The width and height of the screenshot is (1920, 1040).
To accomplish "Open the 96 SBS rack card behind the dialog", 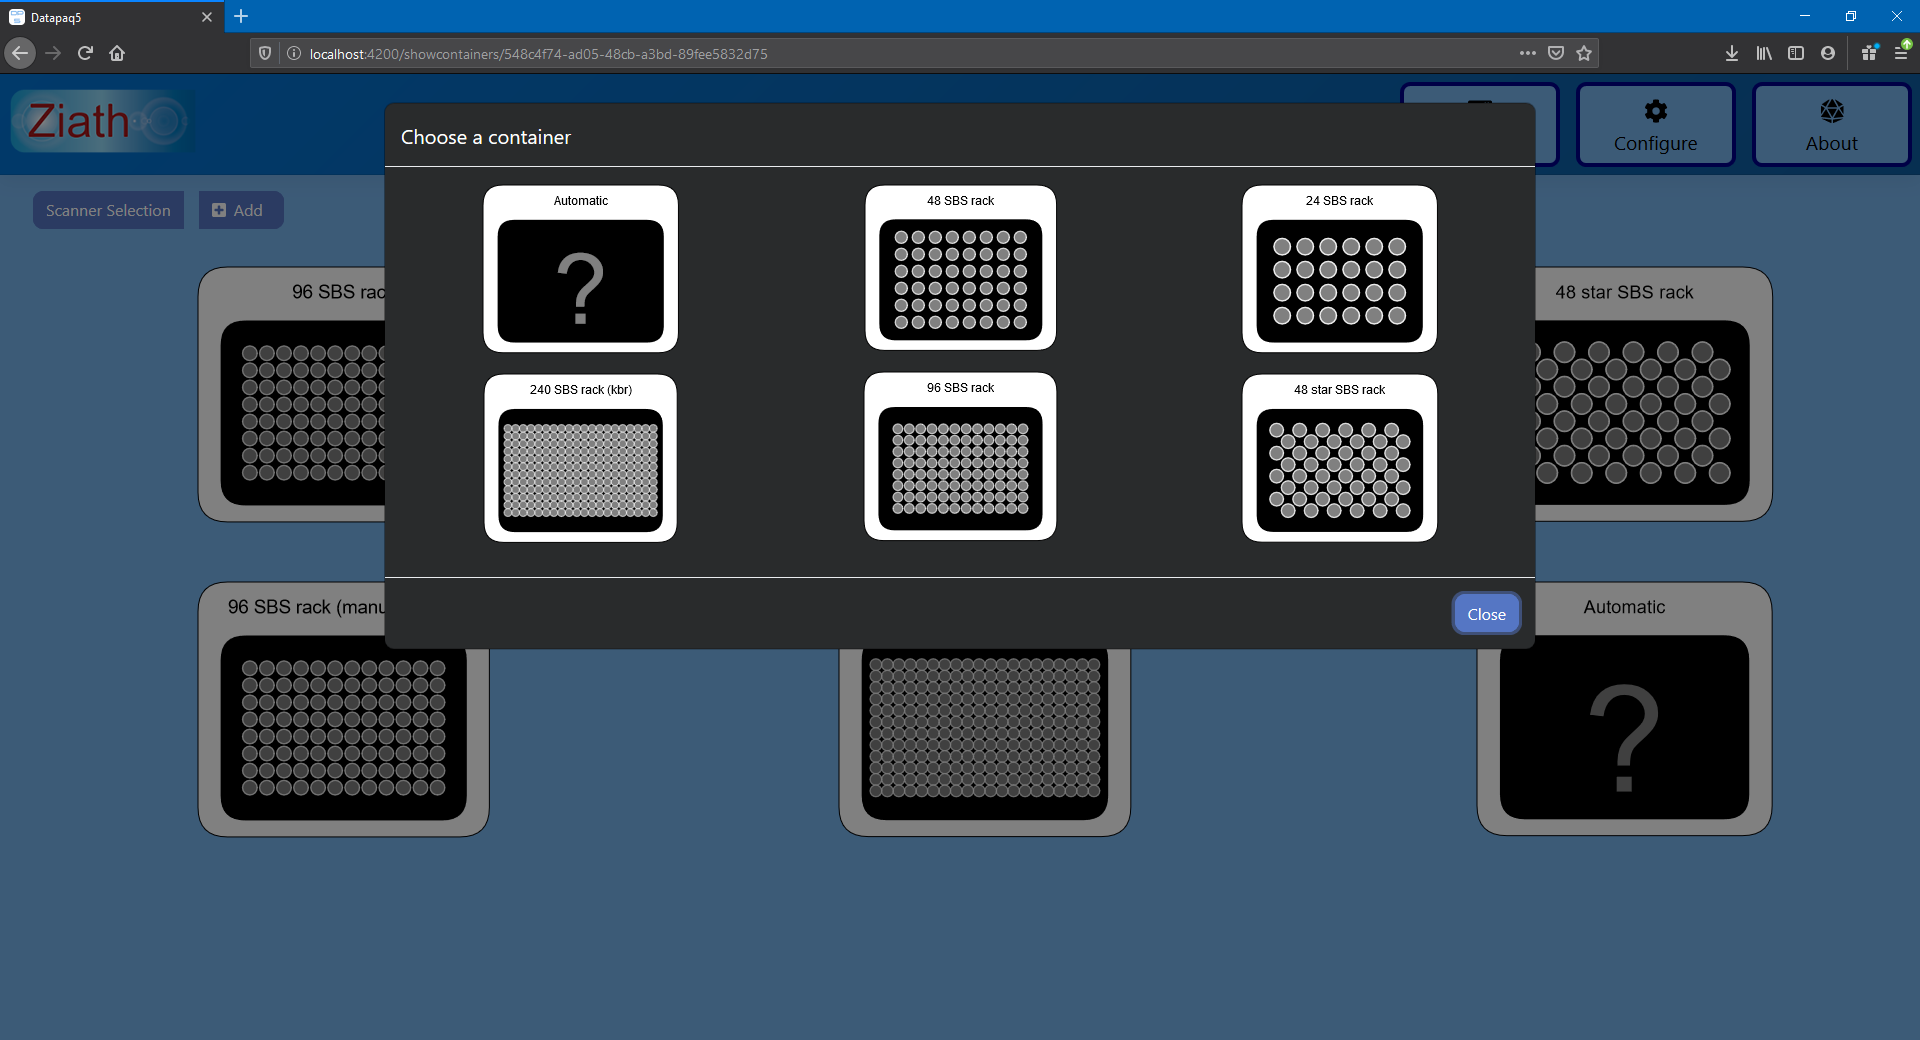I will [x=292, y=394].
